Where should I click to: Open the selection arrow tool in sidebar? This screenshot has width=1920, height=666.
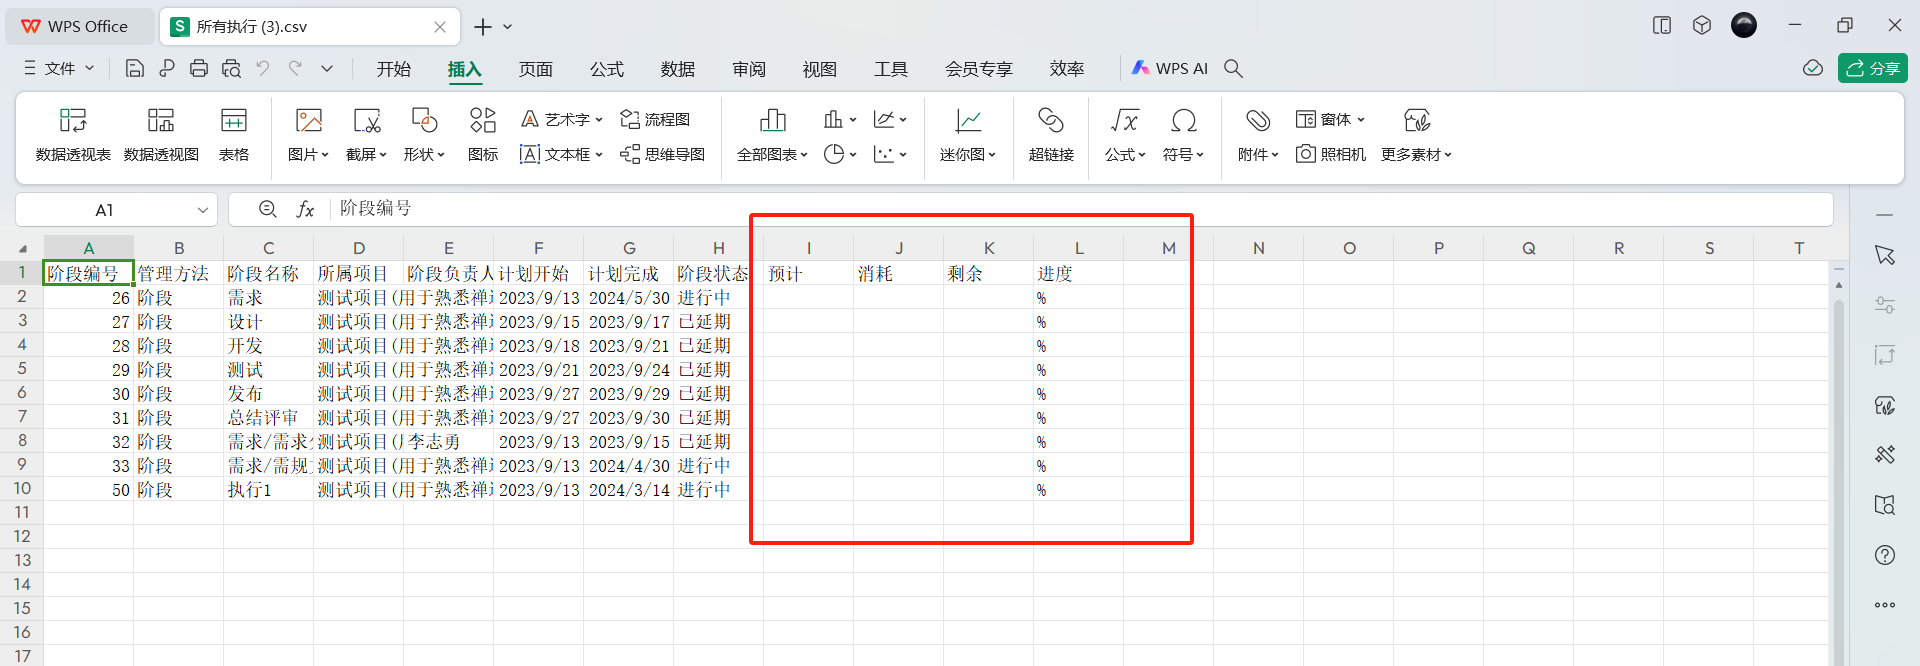click(x=1885, y=255)
